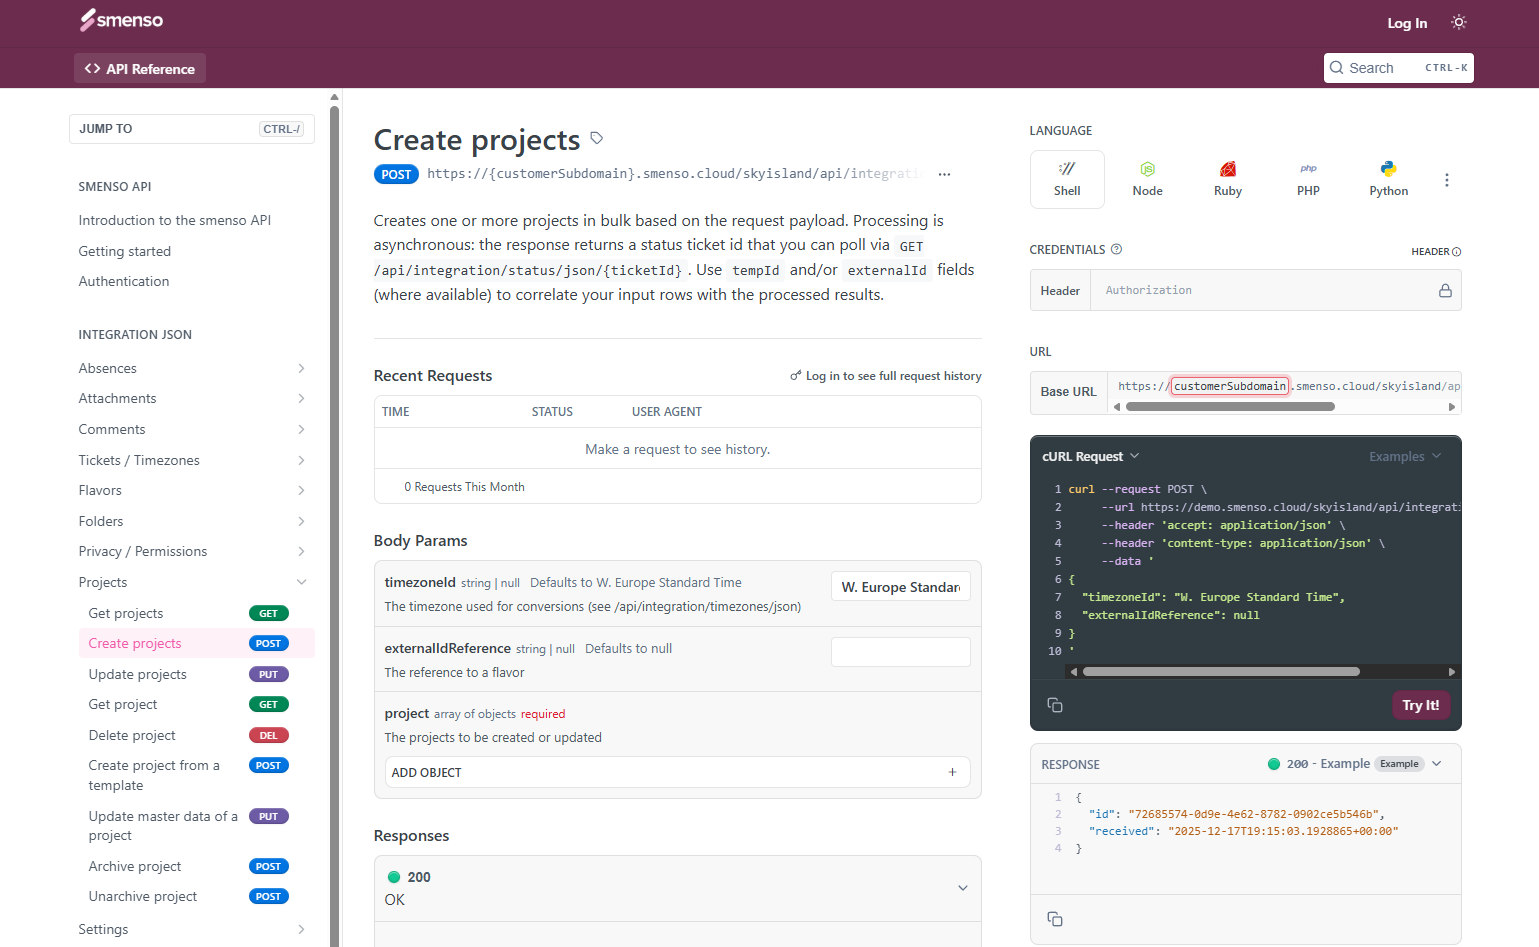Open more languages via the three-dot icon
The height and width of the screenshot is (947, 1539).
click(x=1446, y=180)
